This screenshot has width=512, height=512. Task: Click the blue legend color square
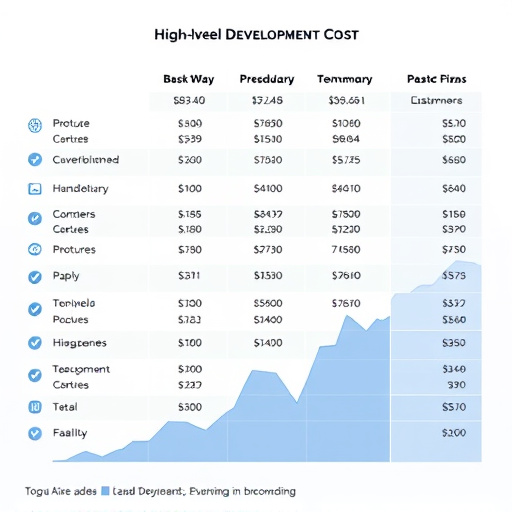point(105,491)
